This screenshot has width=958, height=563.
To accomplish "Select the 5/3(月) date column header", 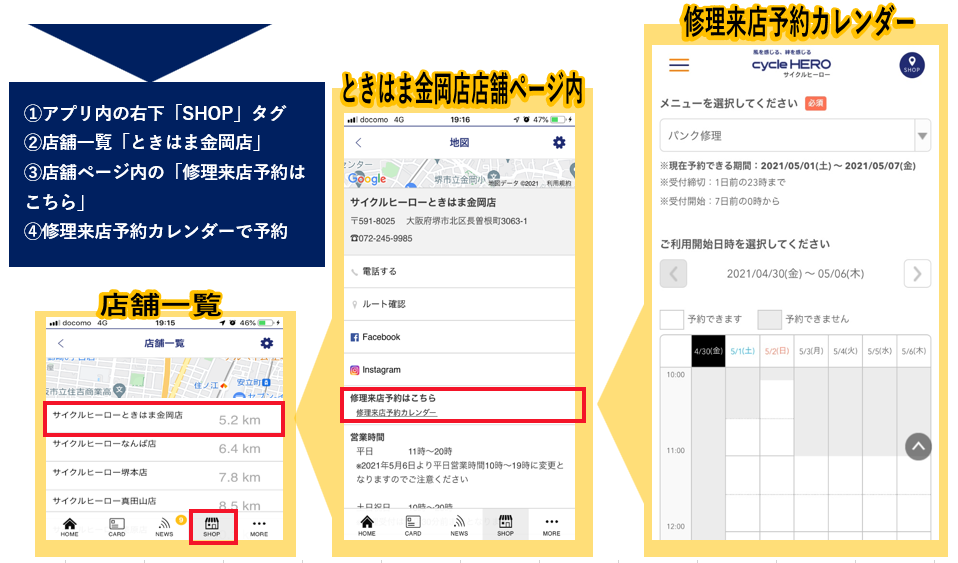I will [811, 351].
